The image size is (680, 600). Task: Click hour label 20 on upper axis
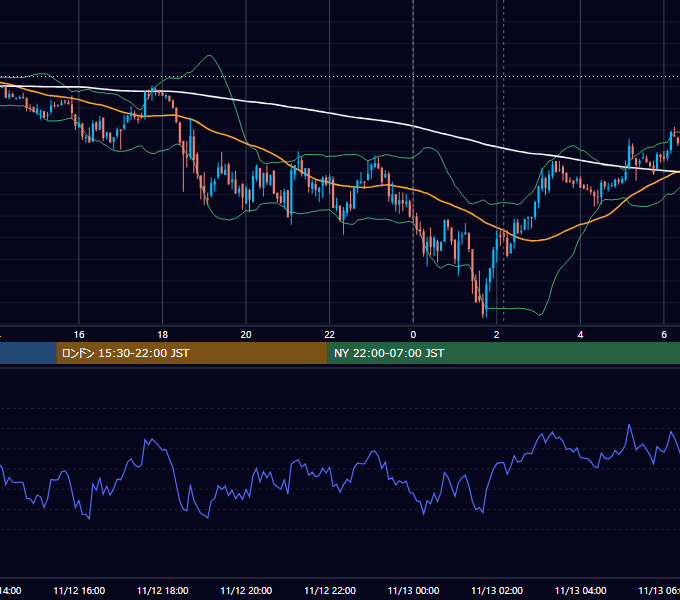[x=246, y=335]
